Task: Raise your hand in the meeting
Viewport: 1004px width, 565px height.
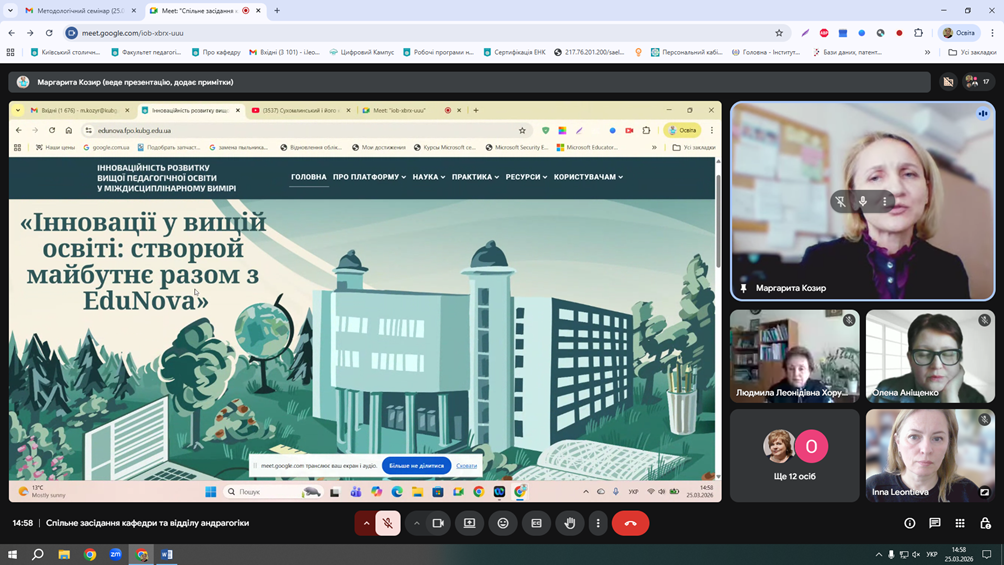Action: click(570, 523)
